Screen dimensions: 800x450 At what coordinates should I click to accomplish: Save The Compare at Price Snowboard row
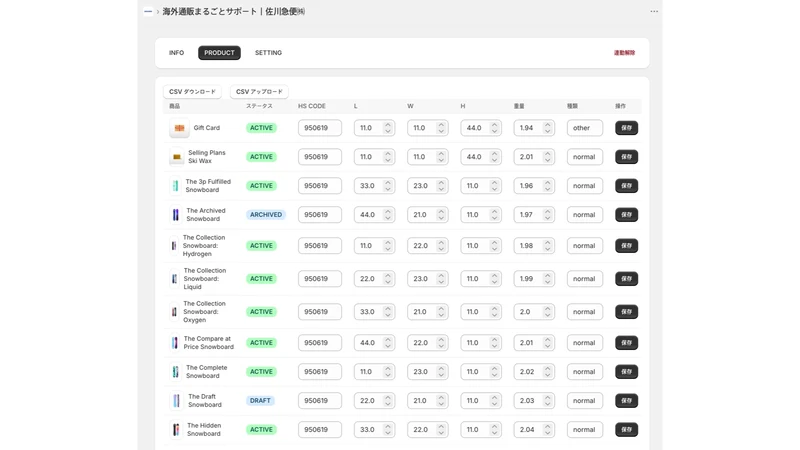(x=627, y=343)
